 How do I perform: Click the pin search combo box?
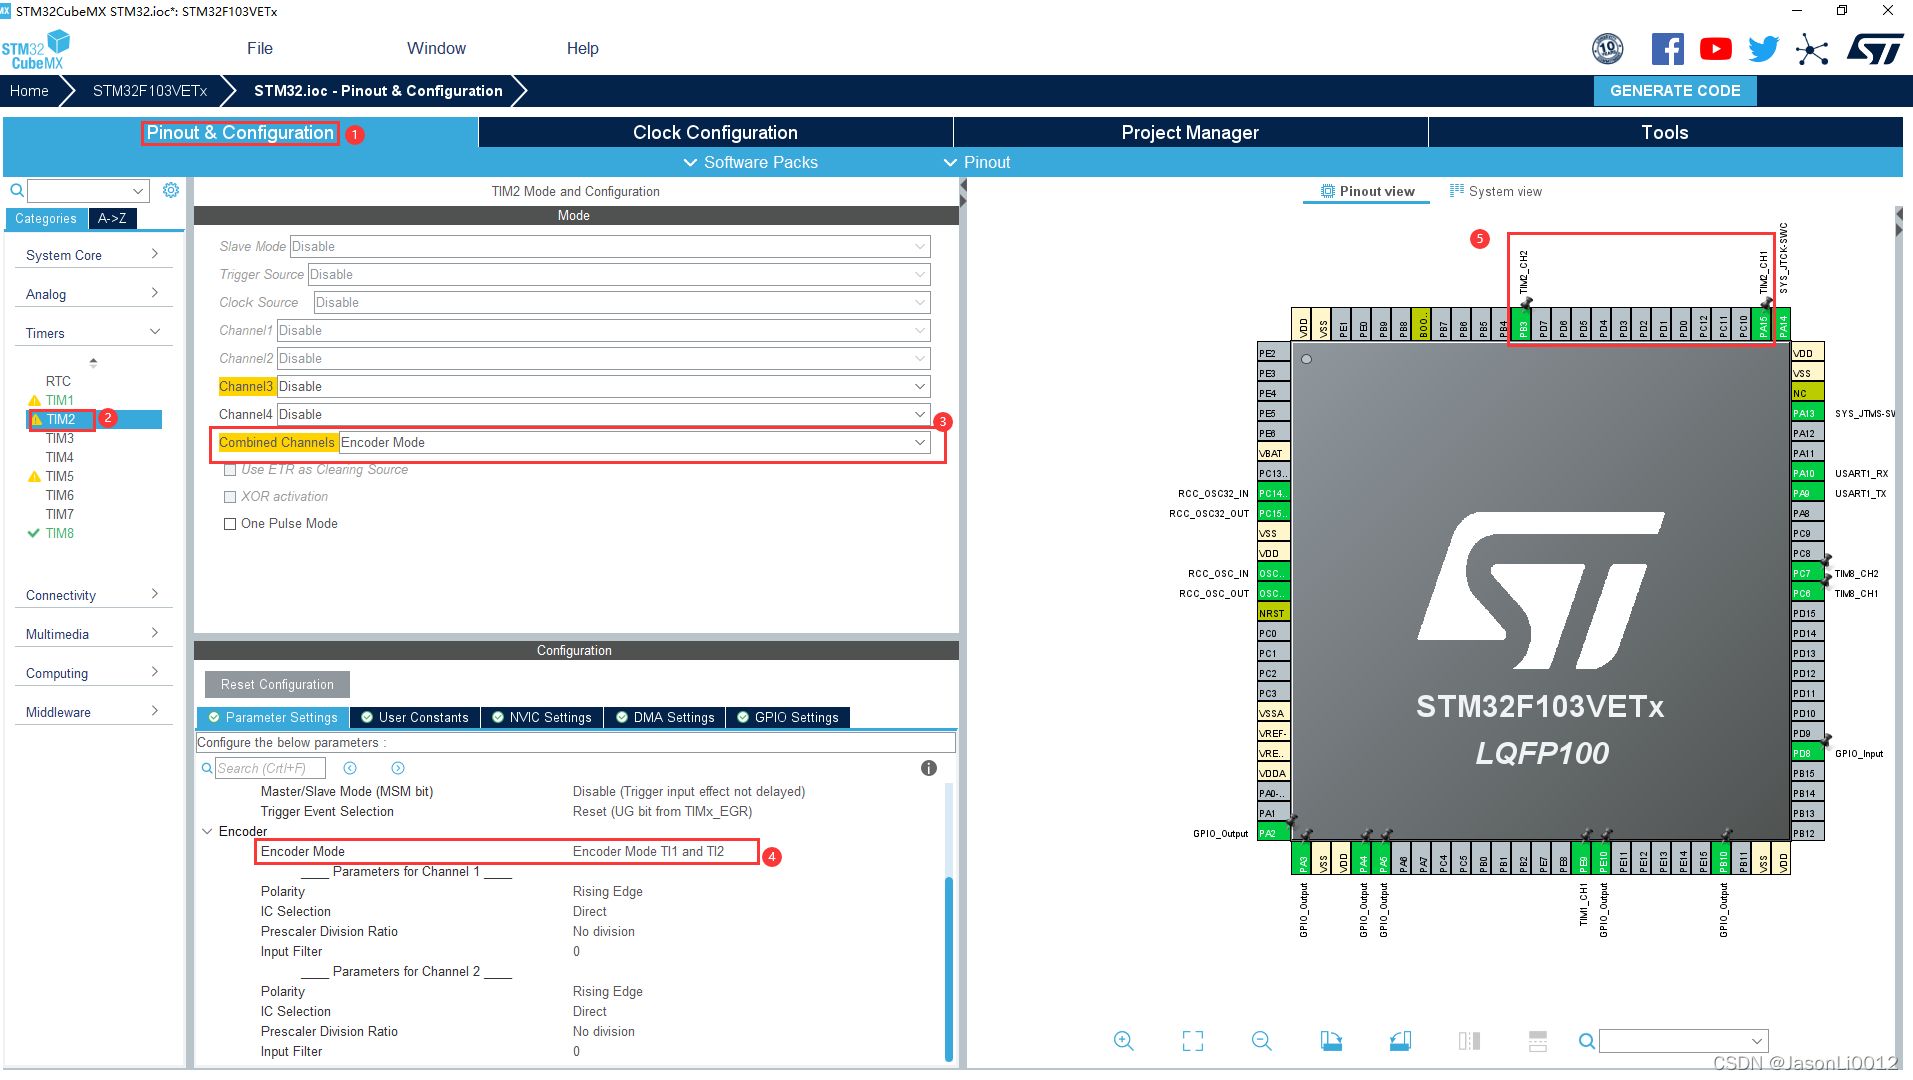click(1684, 1041)
